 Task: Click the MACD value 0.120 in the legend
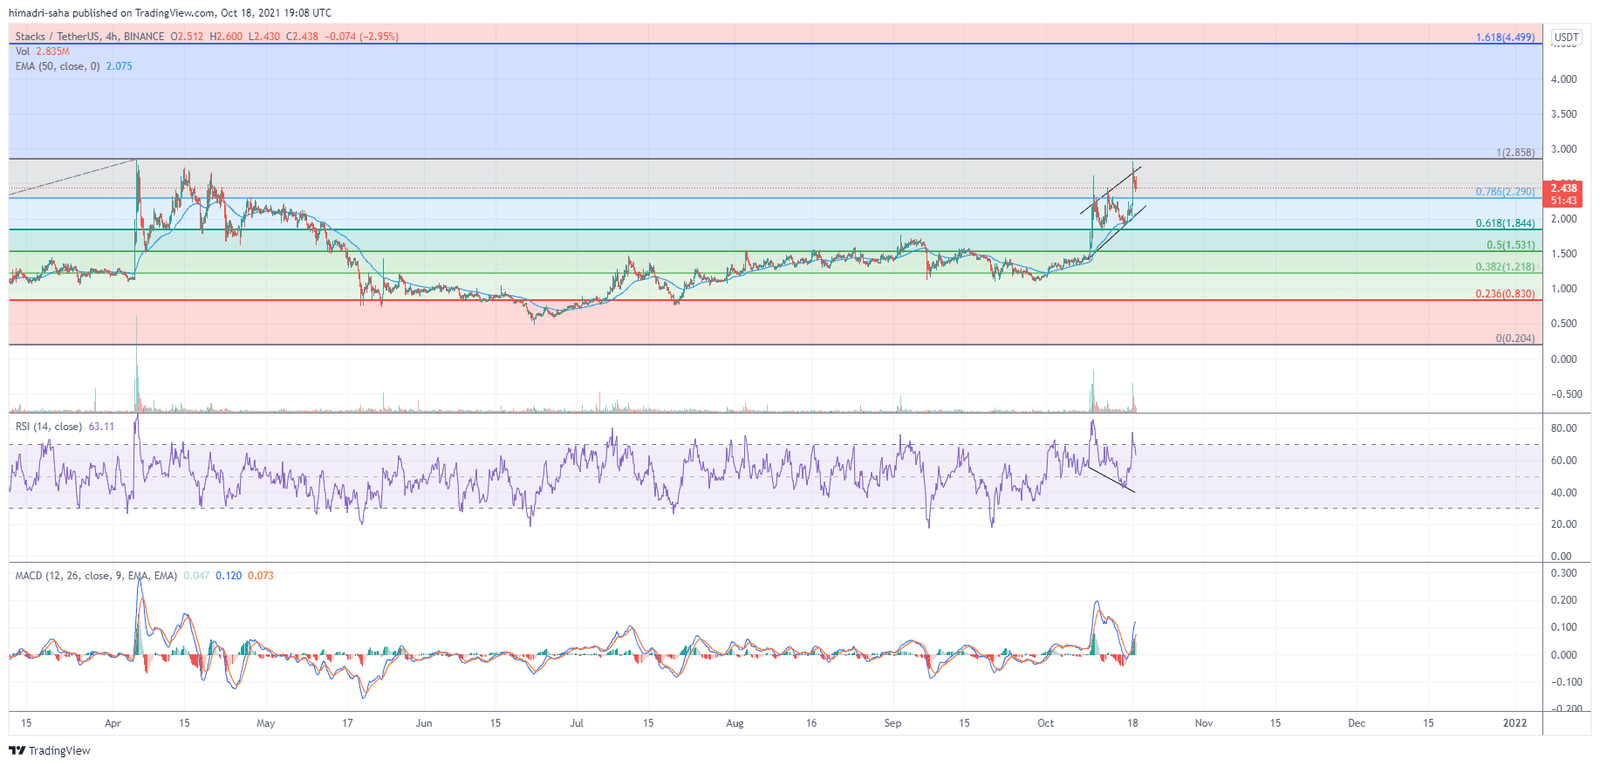tap(228, 576)
